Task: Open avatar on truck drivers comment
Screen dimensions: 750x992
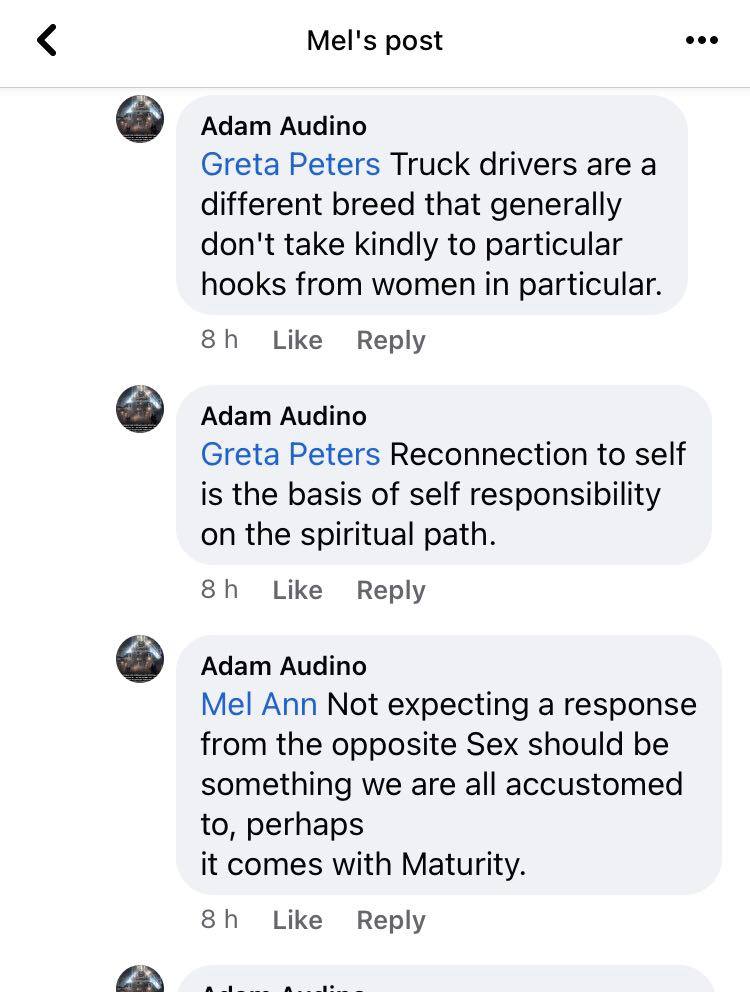Action: pos(140,119)
